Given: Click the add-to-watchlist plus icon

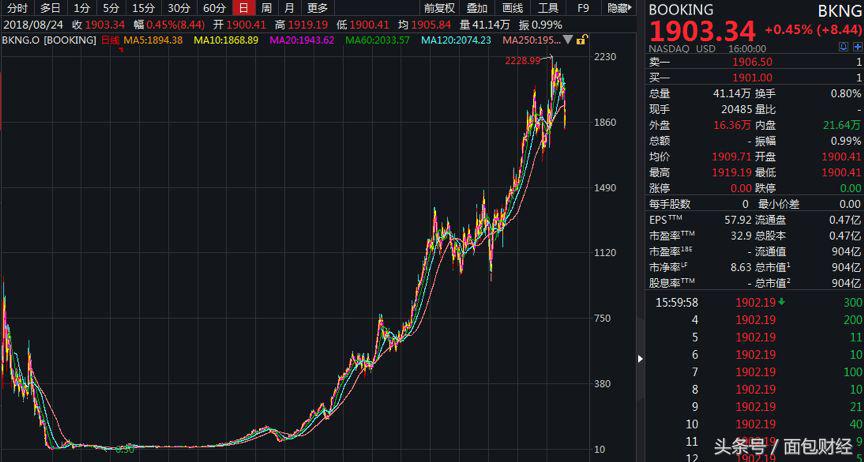Looking at the screenshot, I should click(857, 47).
